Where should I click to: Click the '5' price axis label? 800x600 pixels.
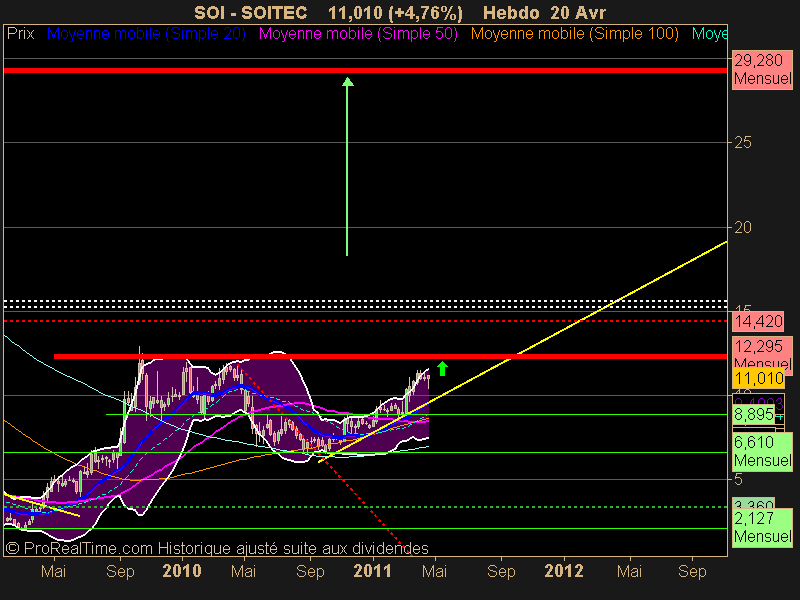[738, 480]
